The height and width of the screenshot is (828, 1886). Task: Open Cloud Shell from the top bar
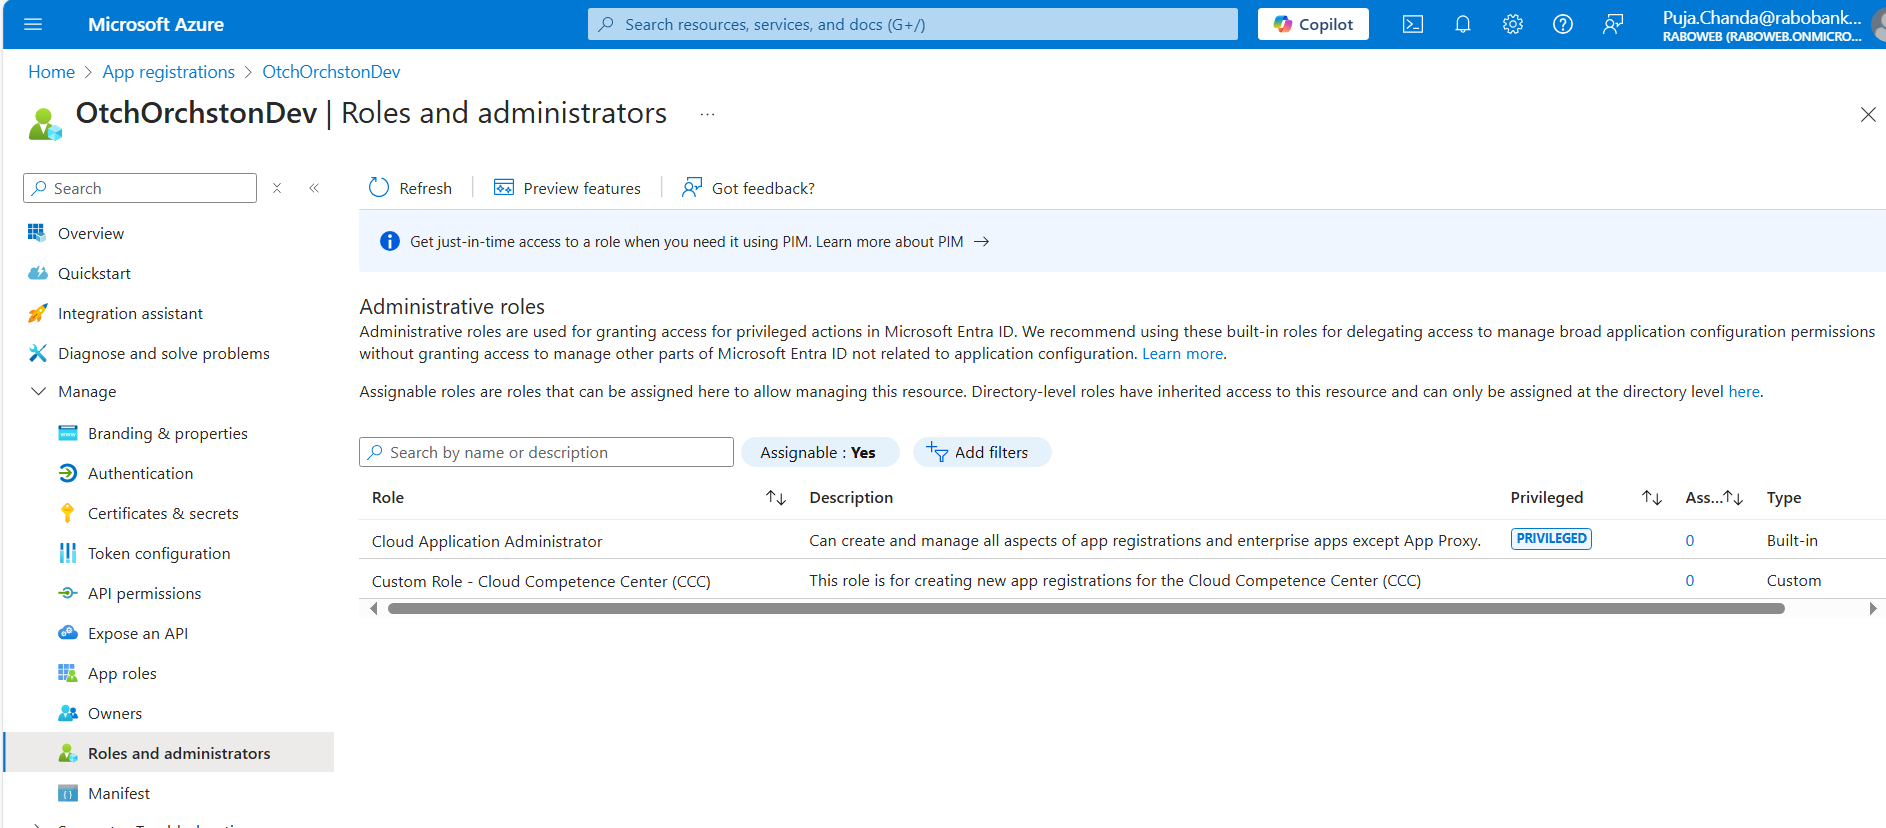1412,24
